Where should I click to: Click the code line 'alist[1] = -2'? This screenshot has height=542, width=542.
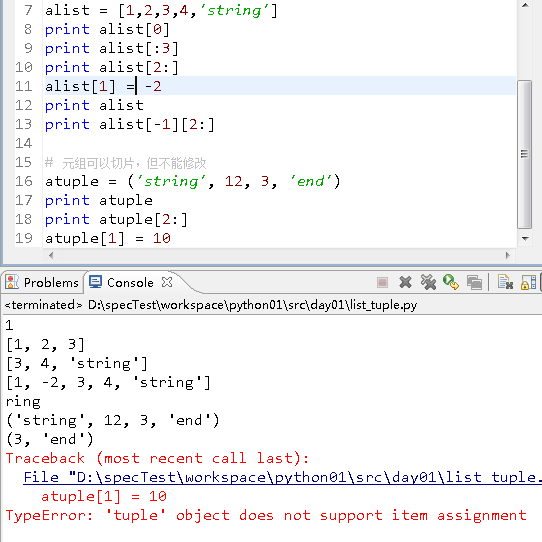pos(103,86)
